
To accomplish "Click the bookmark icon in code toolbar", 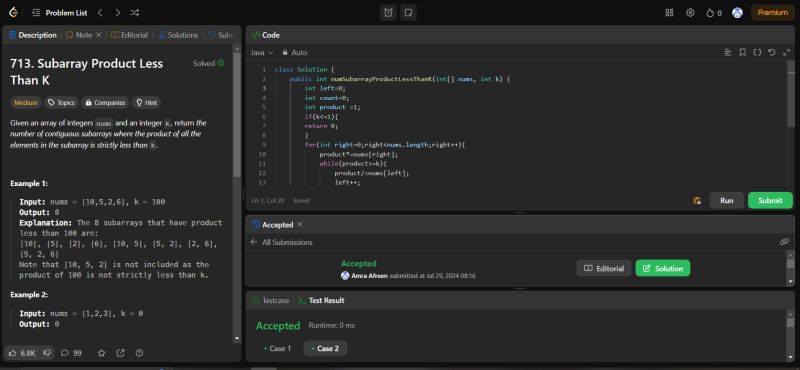I will (743, 53).
